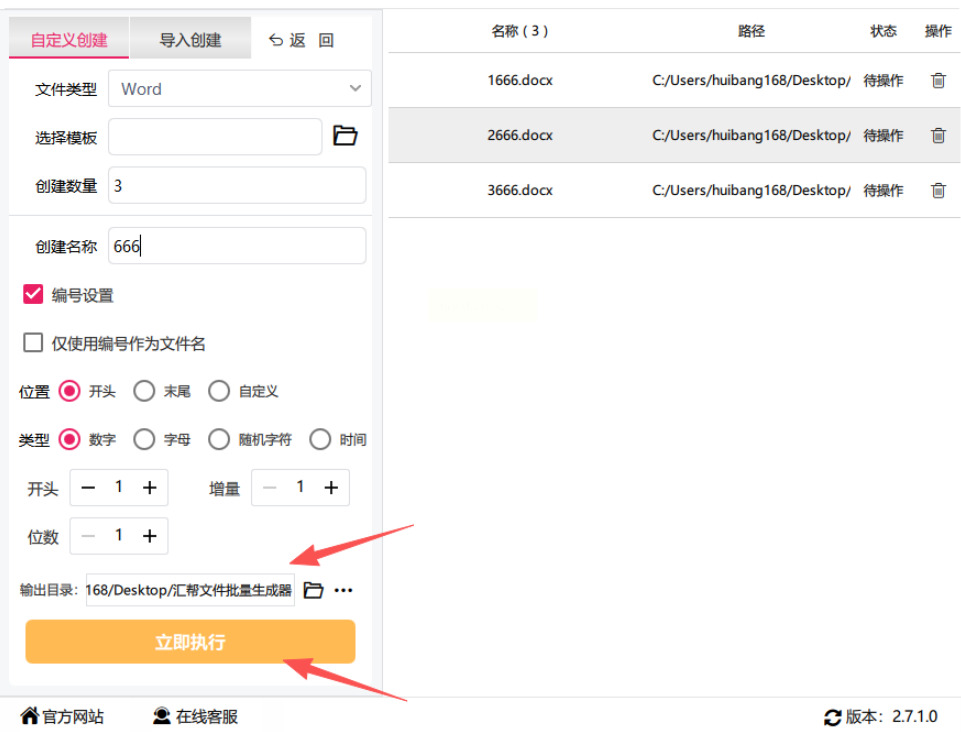Click 待操作 status of 3666.docx
This screenshot has height=732, width=961.
[x=883, y=191]
